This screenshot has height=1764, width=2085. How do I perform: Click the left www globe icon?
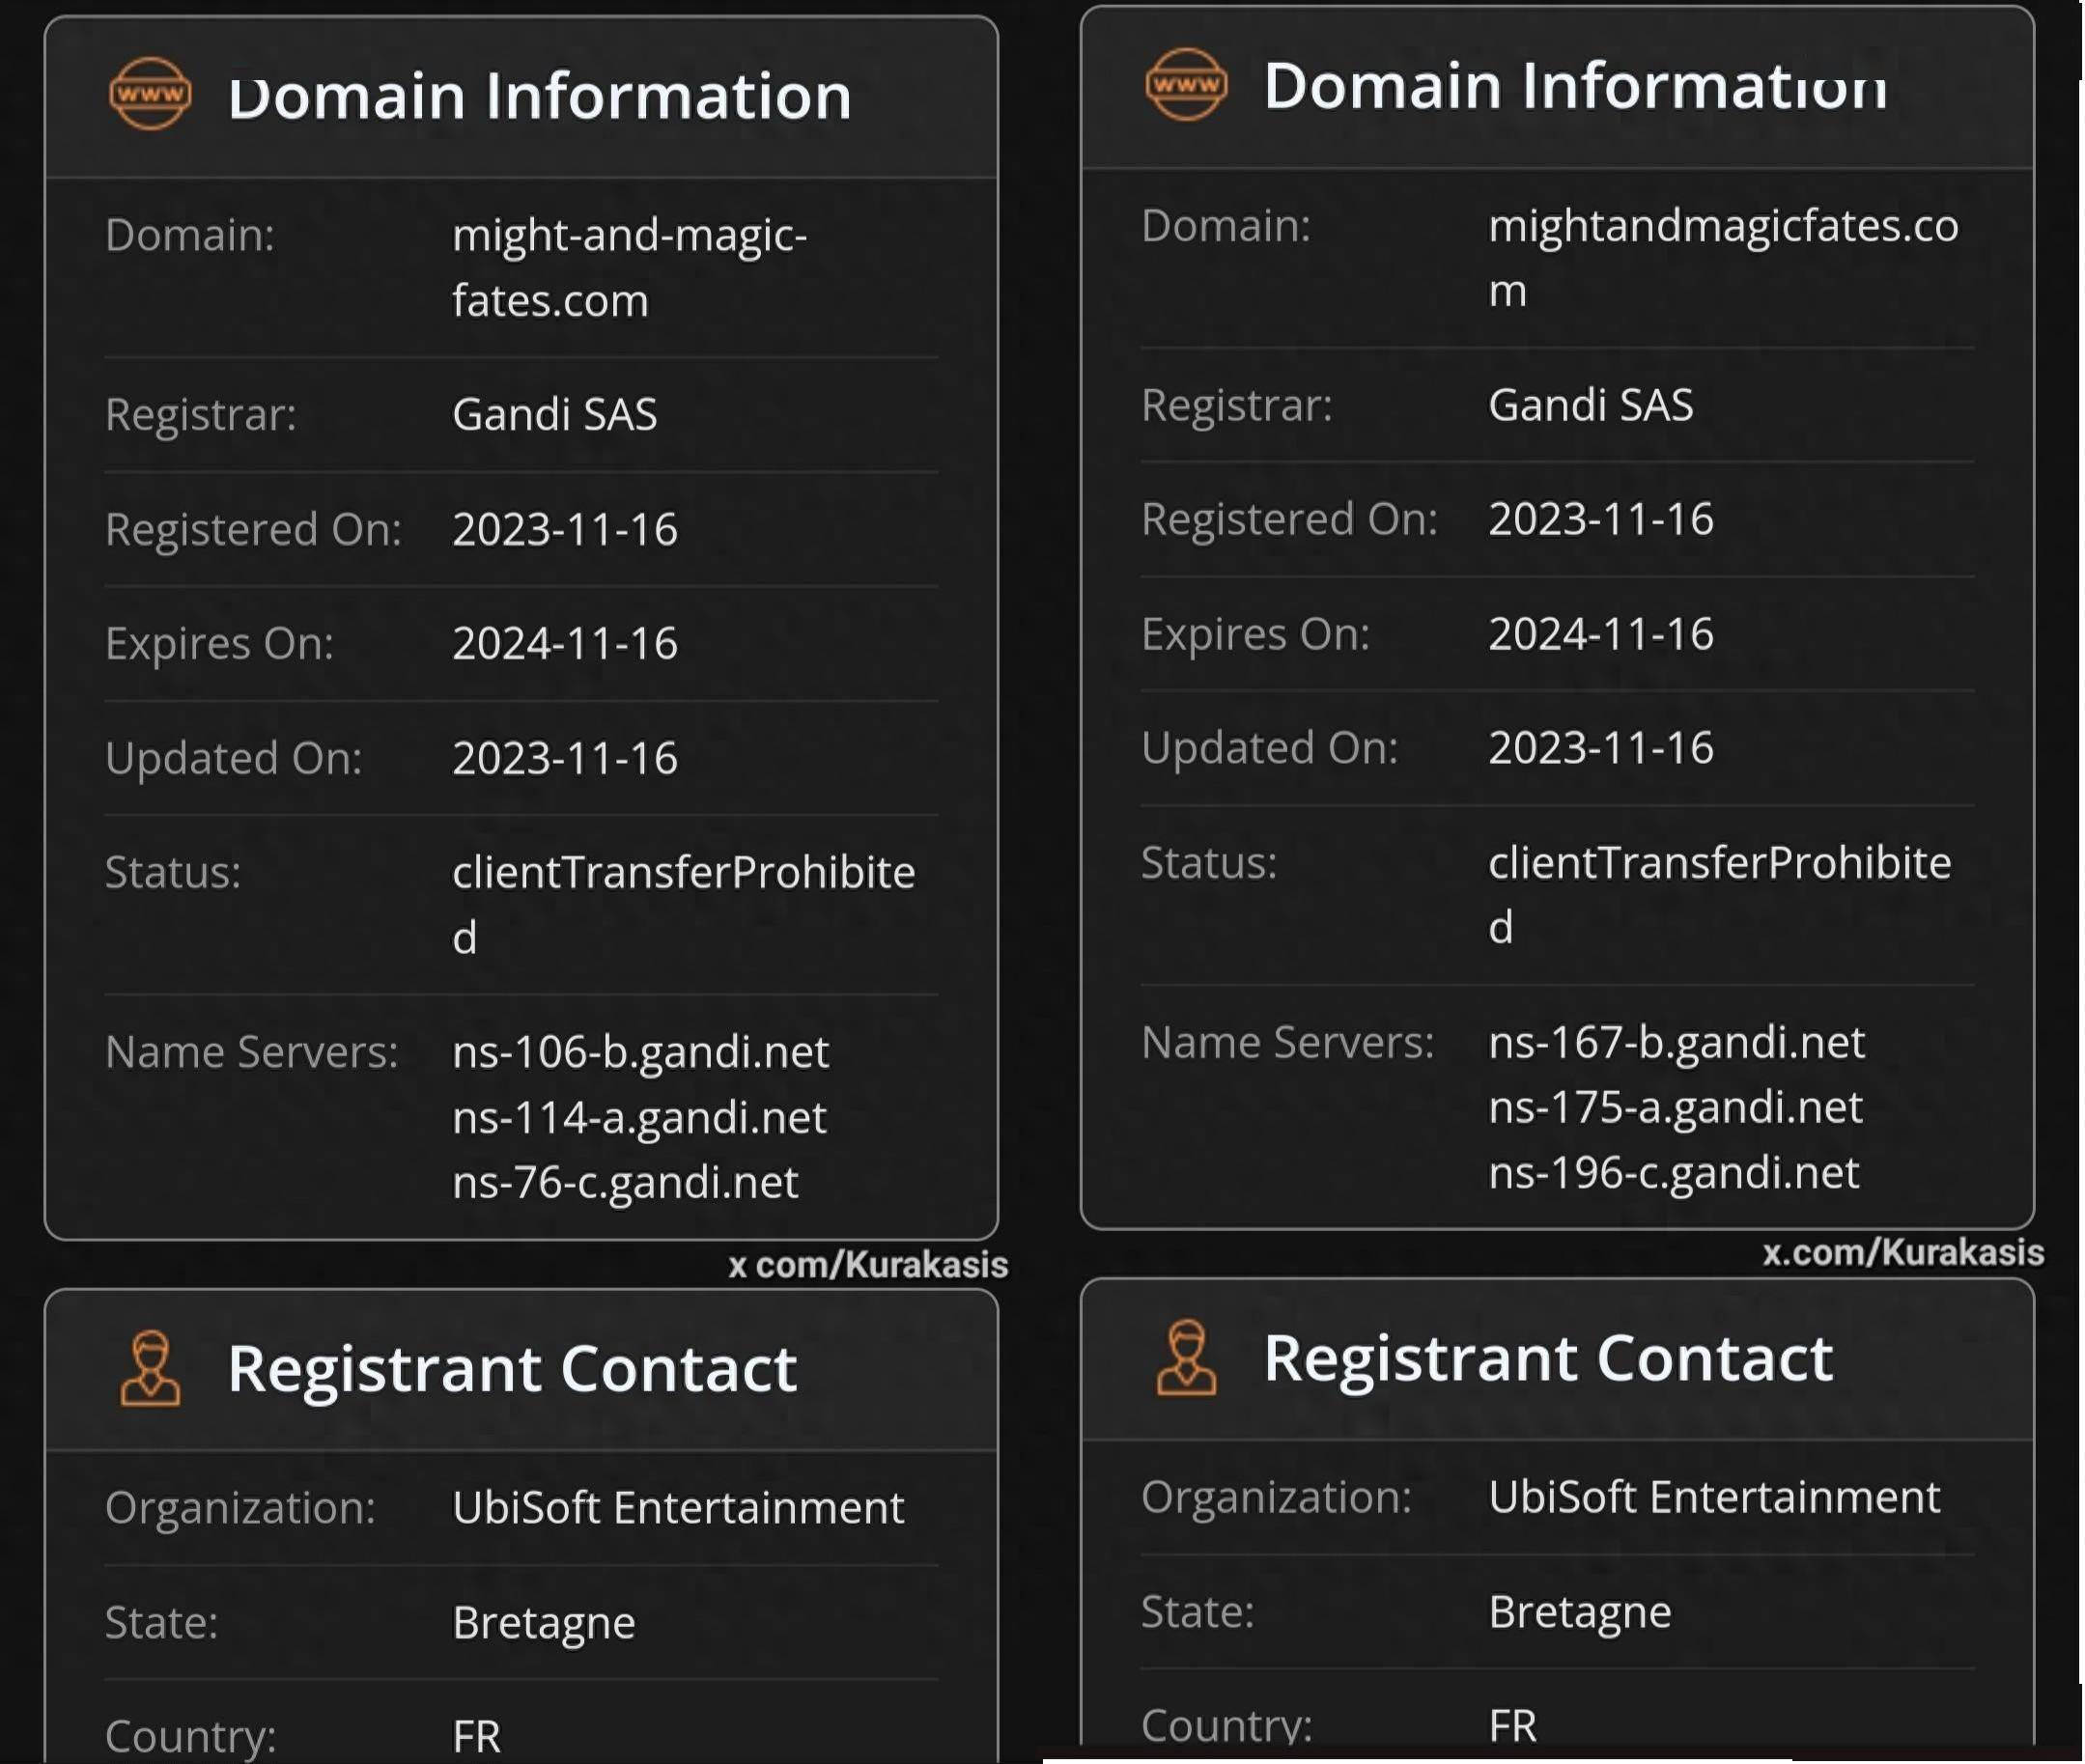coord(150,94)
